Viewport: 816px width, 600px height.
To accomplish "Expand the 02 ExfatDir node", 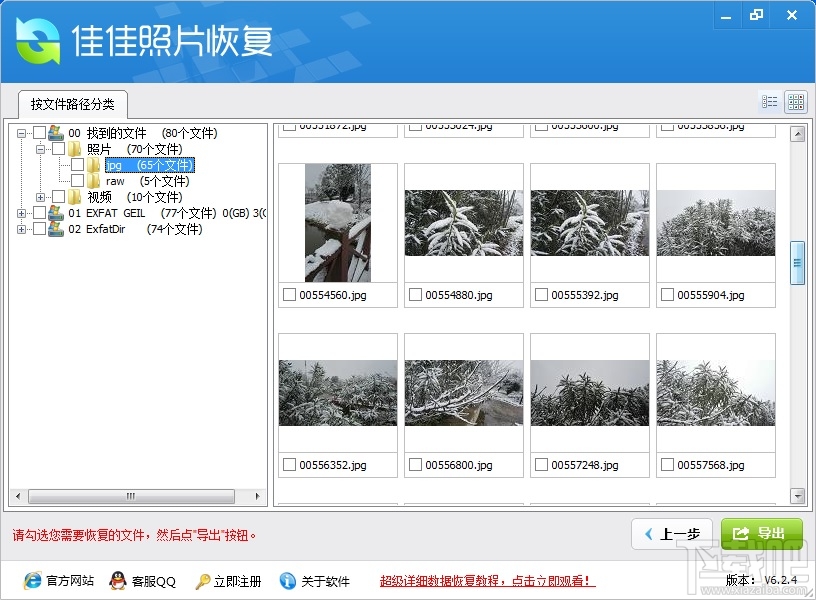I will tap(21, 229).
